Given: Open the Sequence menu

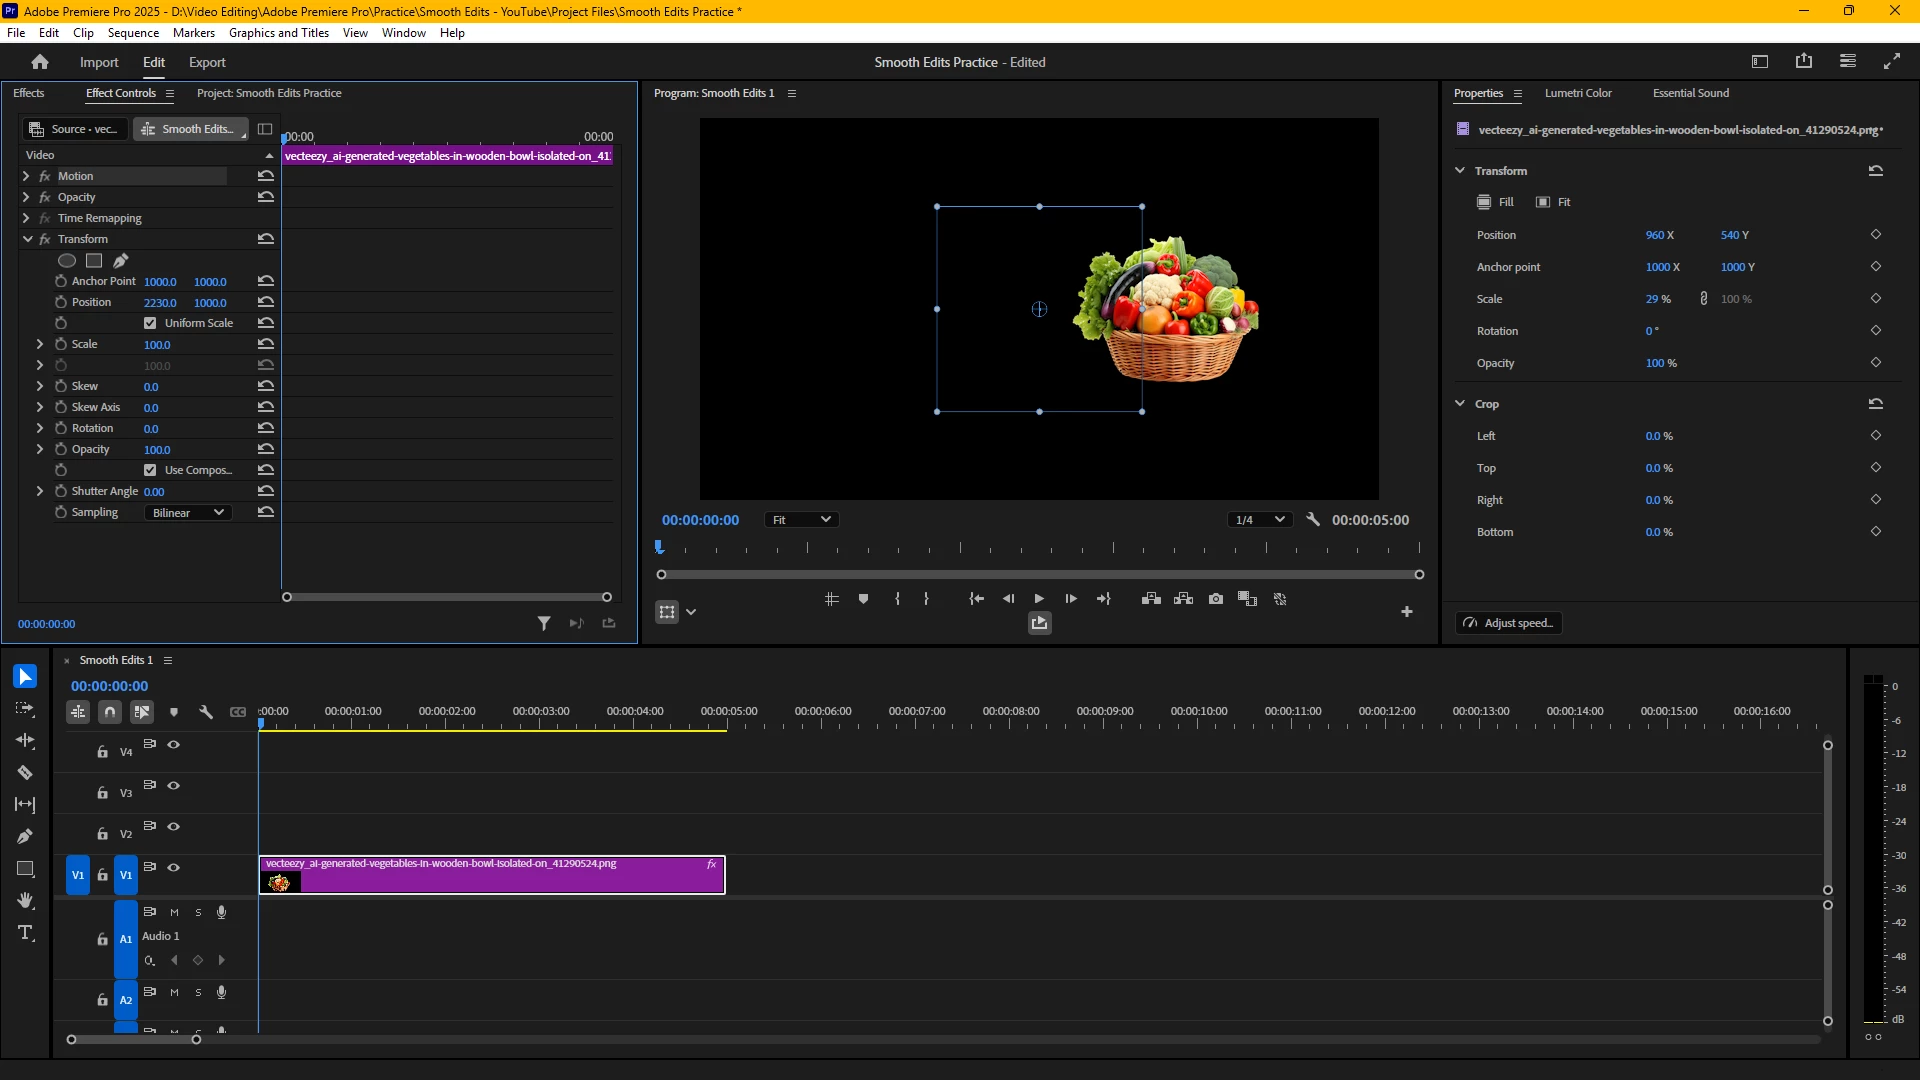Looking at the screenshot, I should pyautogui.click(x=133, y=33).
